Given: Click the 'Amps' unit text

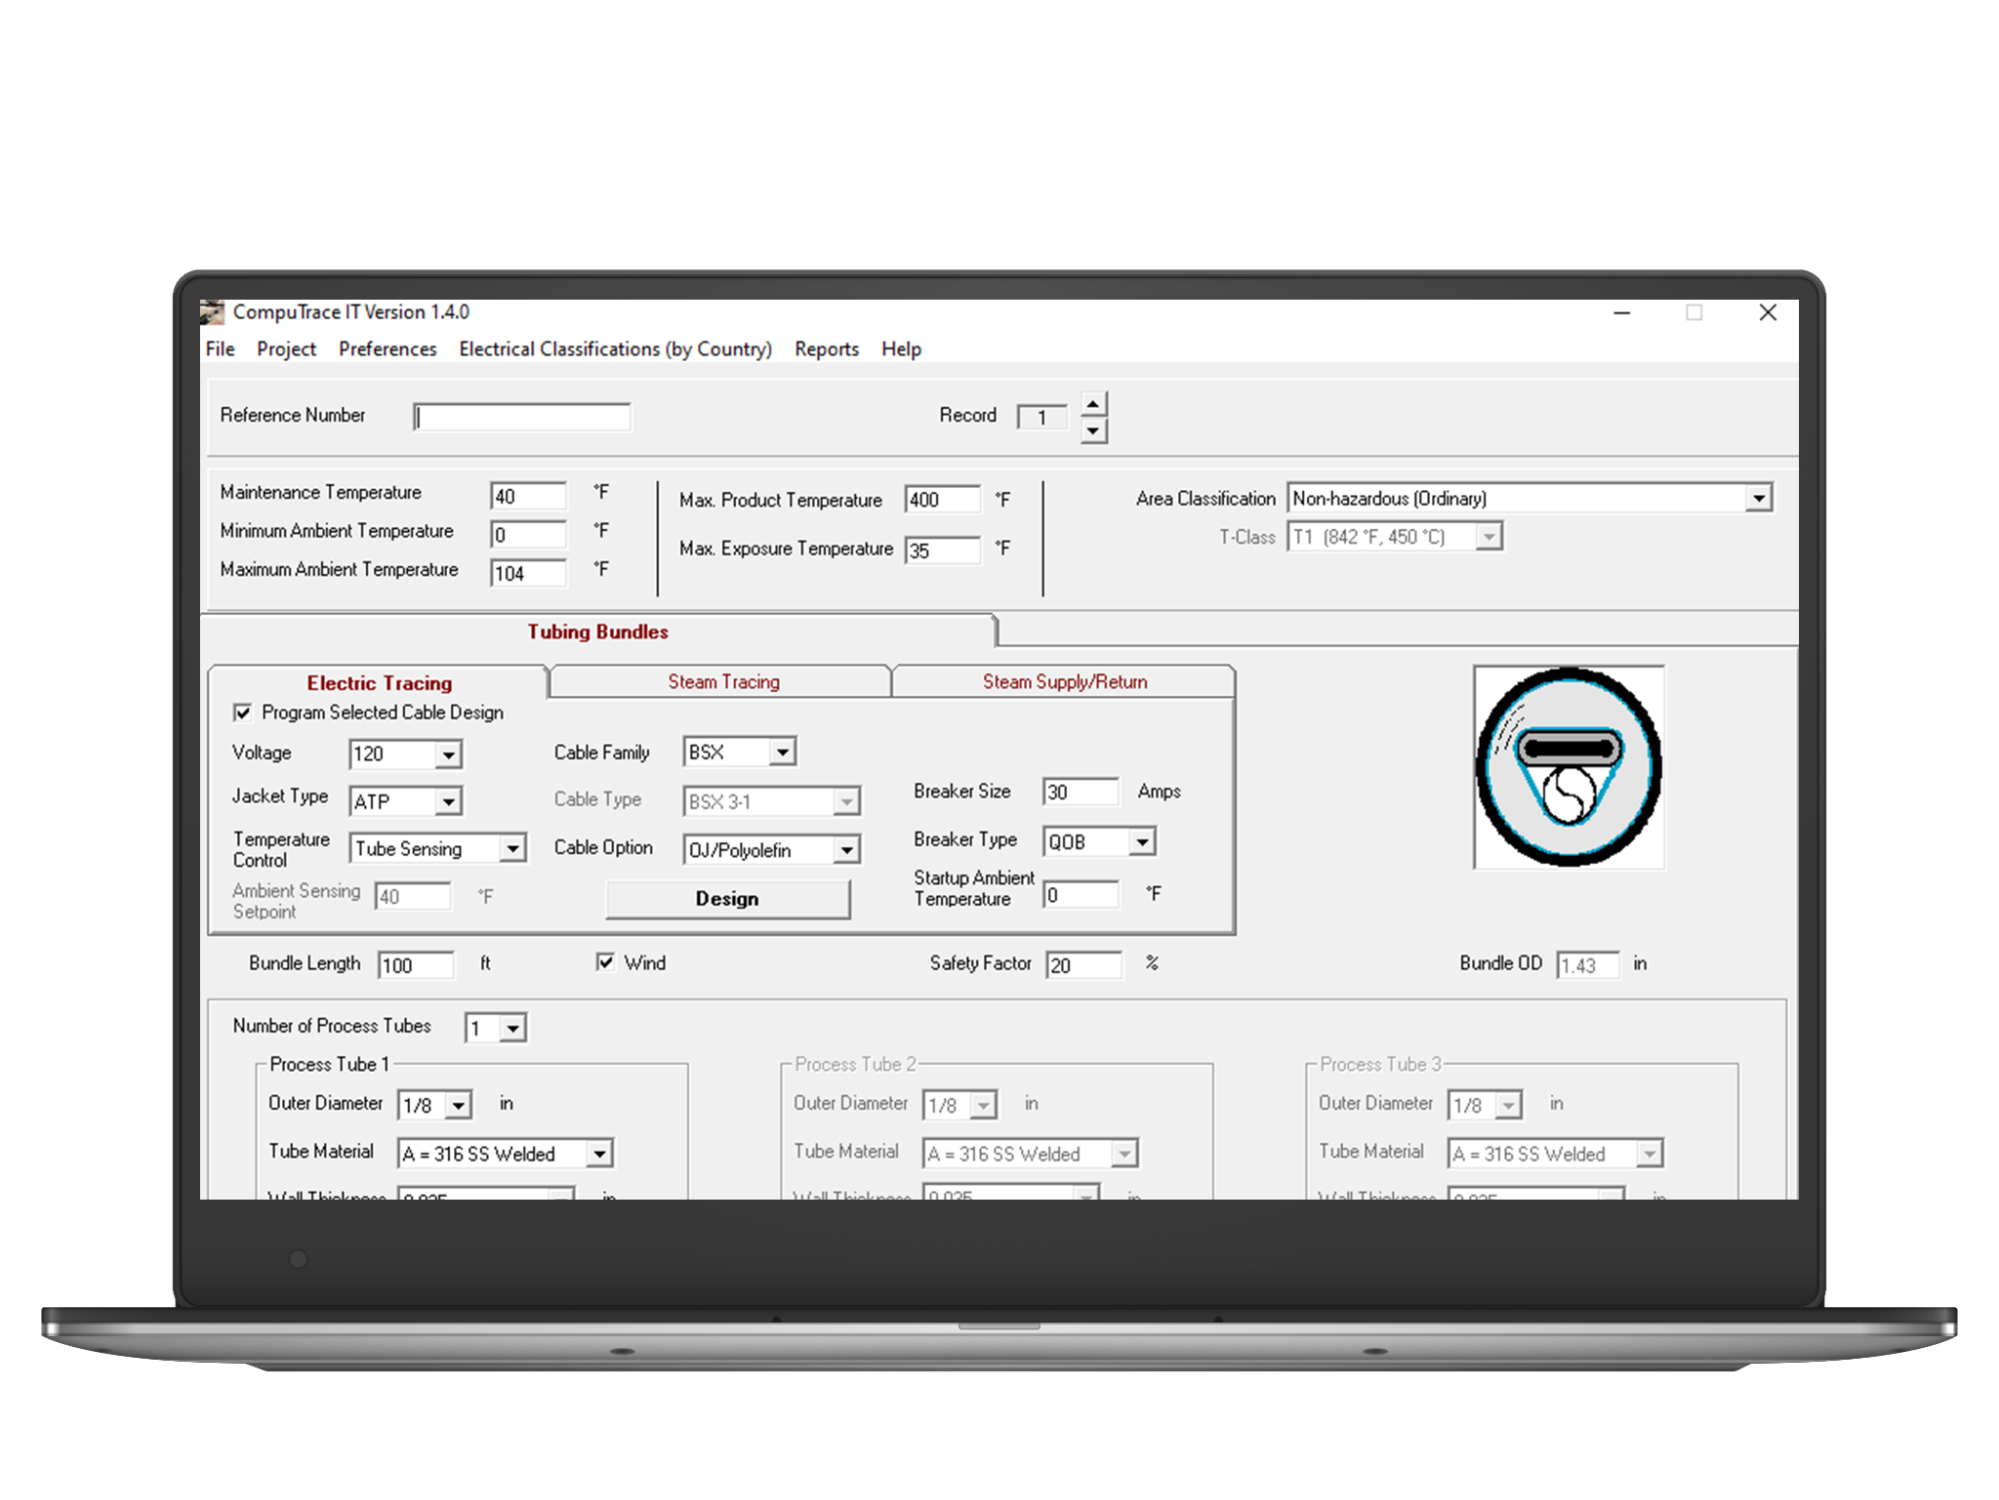Looking at the screenshot, I should tap(1159, 791).
